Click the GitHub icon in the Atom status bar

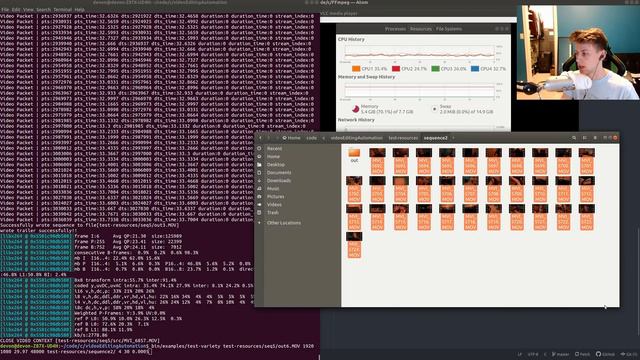point(605,354)
